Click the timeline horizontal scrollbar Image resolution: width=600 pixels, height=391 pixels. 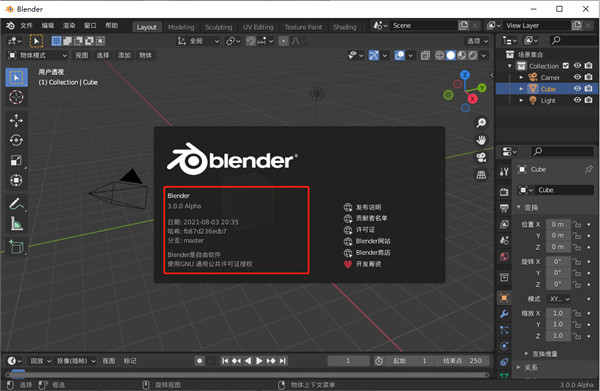pos(248,375)
